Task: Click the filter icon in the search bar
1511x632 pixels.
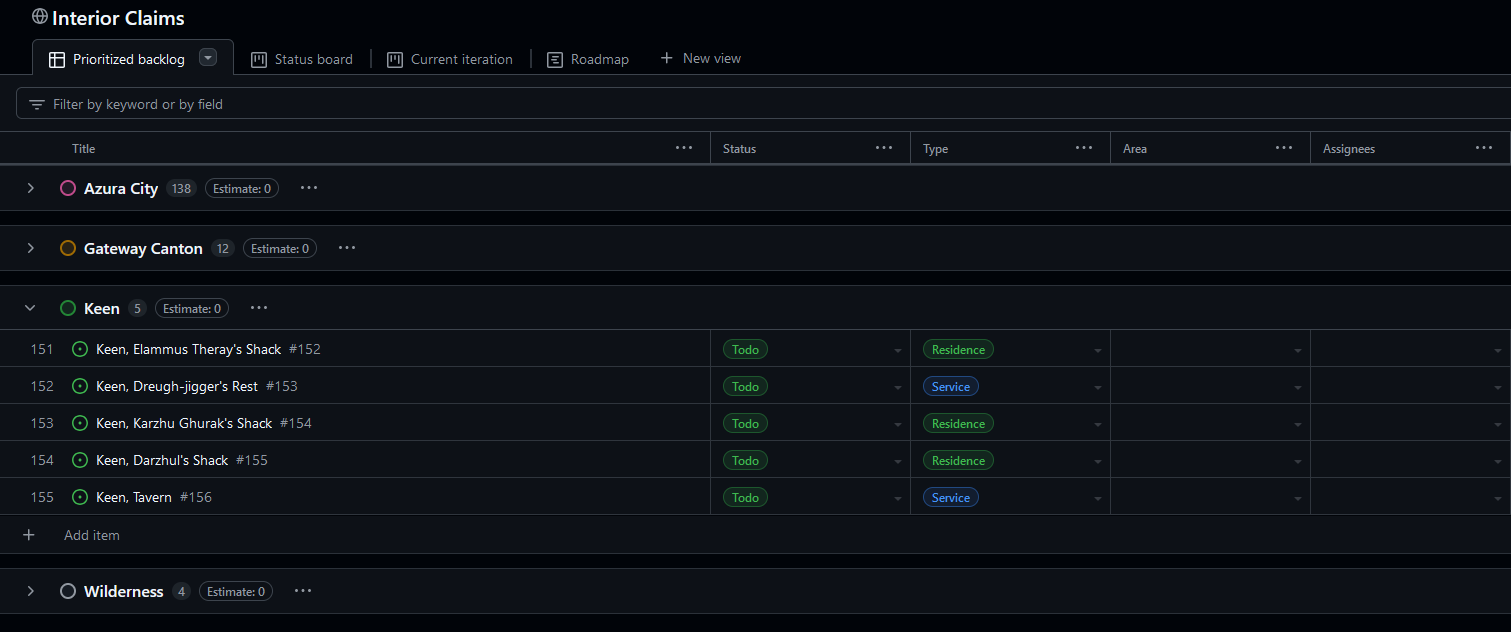Action: click(37, 104)
